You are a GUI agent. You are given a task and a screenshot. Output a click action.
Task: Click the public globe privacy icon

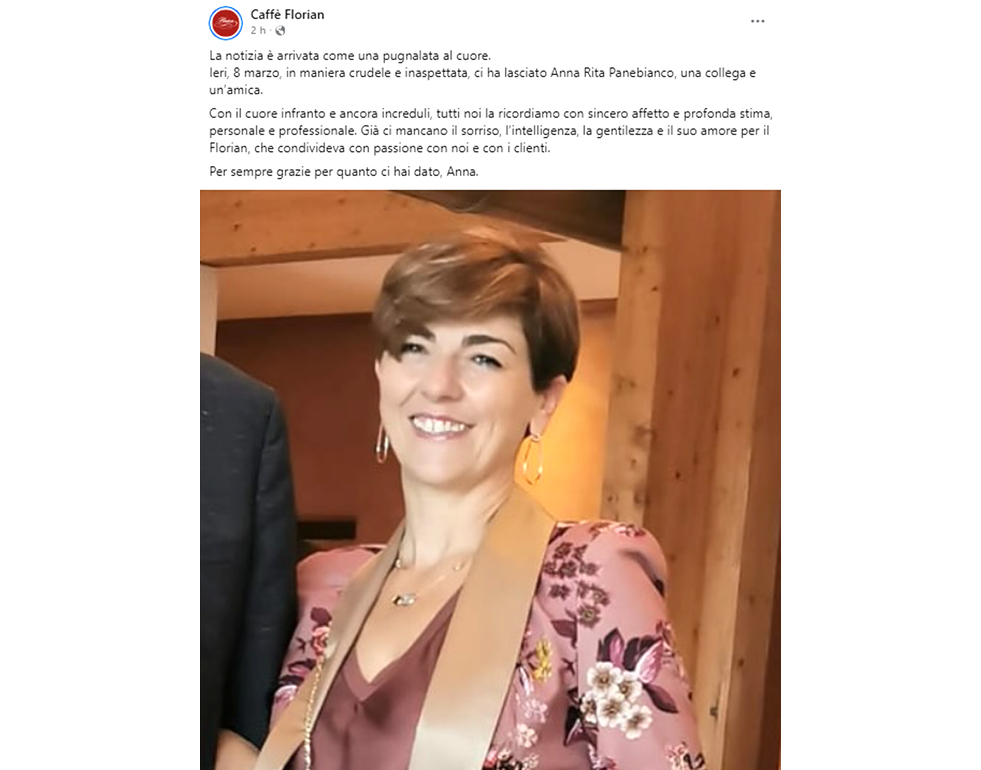(280, 31)
